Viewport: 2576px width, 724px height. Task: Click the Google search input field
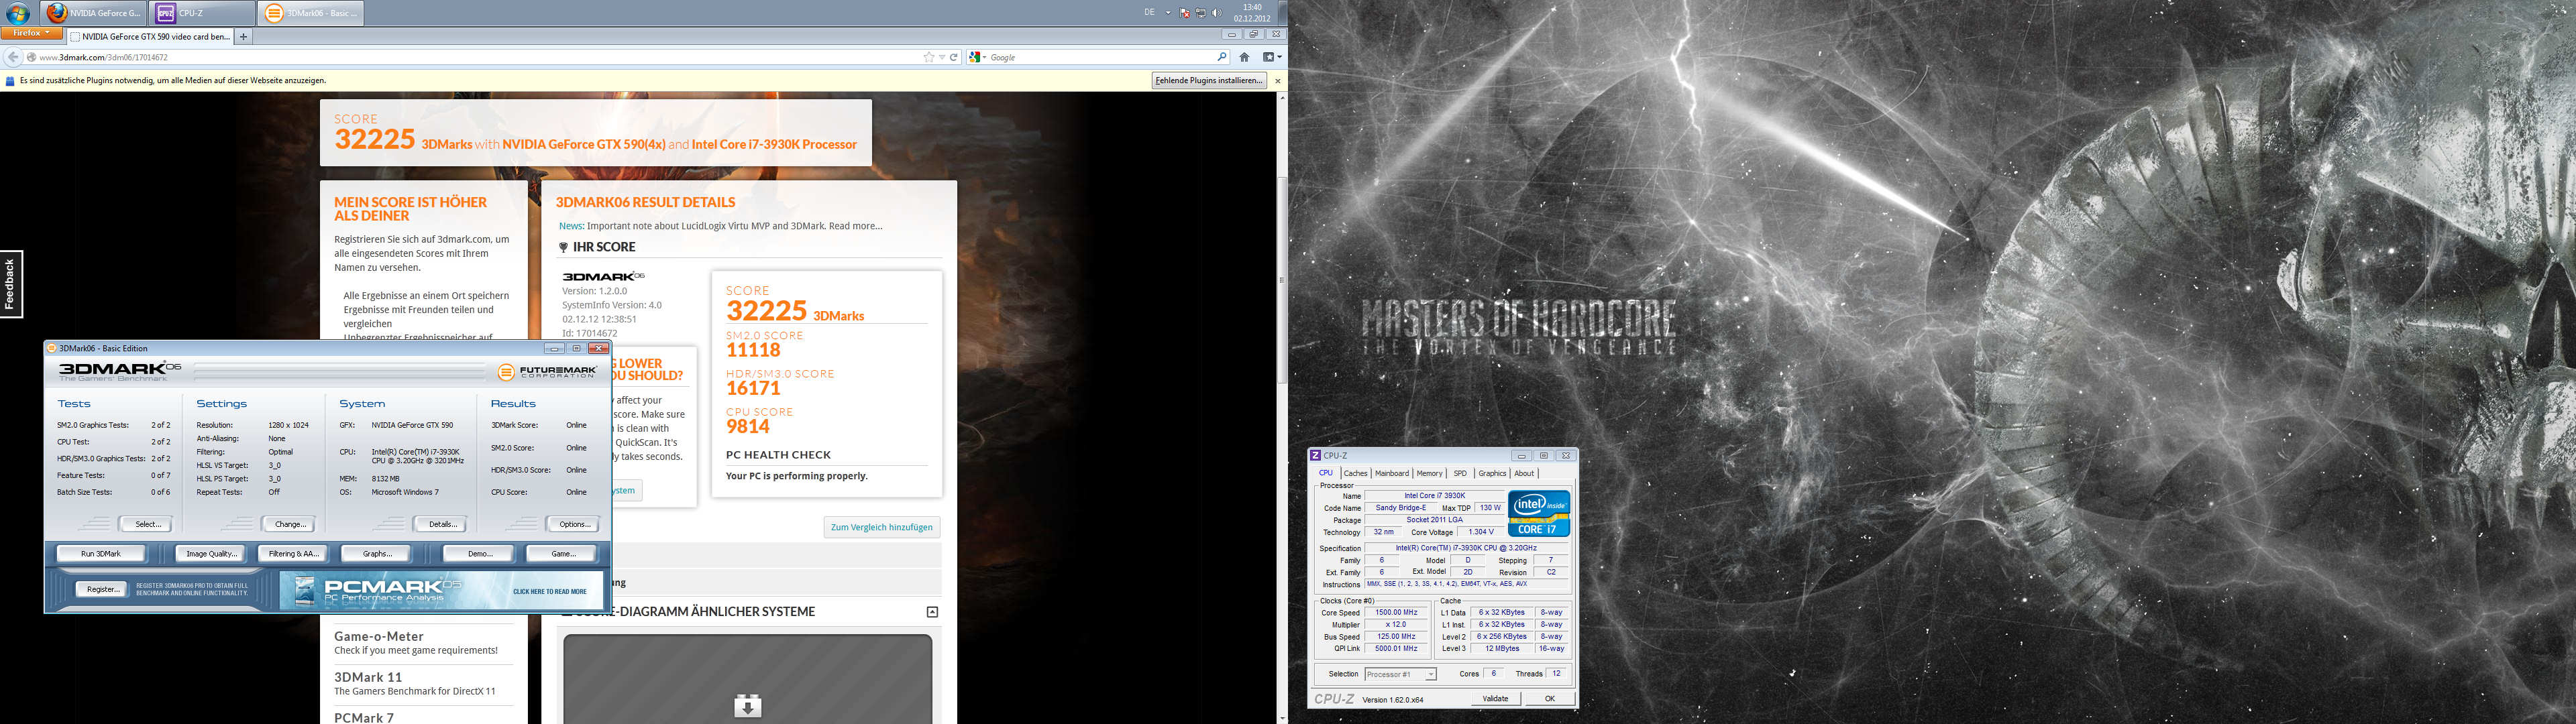click(x=1100, y=57)
